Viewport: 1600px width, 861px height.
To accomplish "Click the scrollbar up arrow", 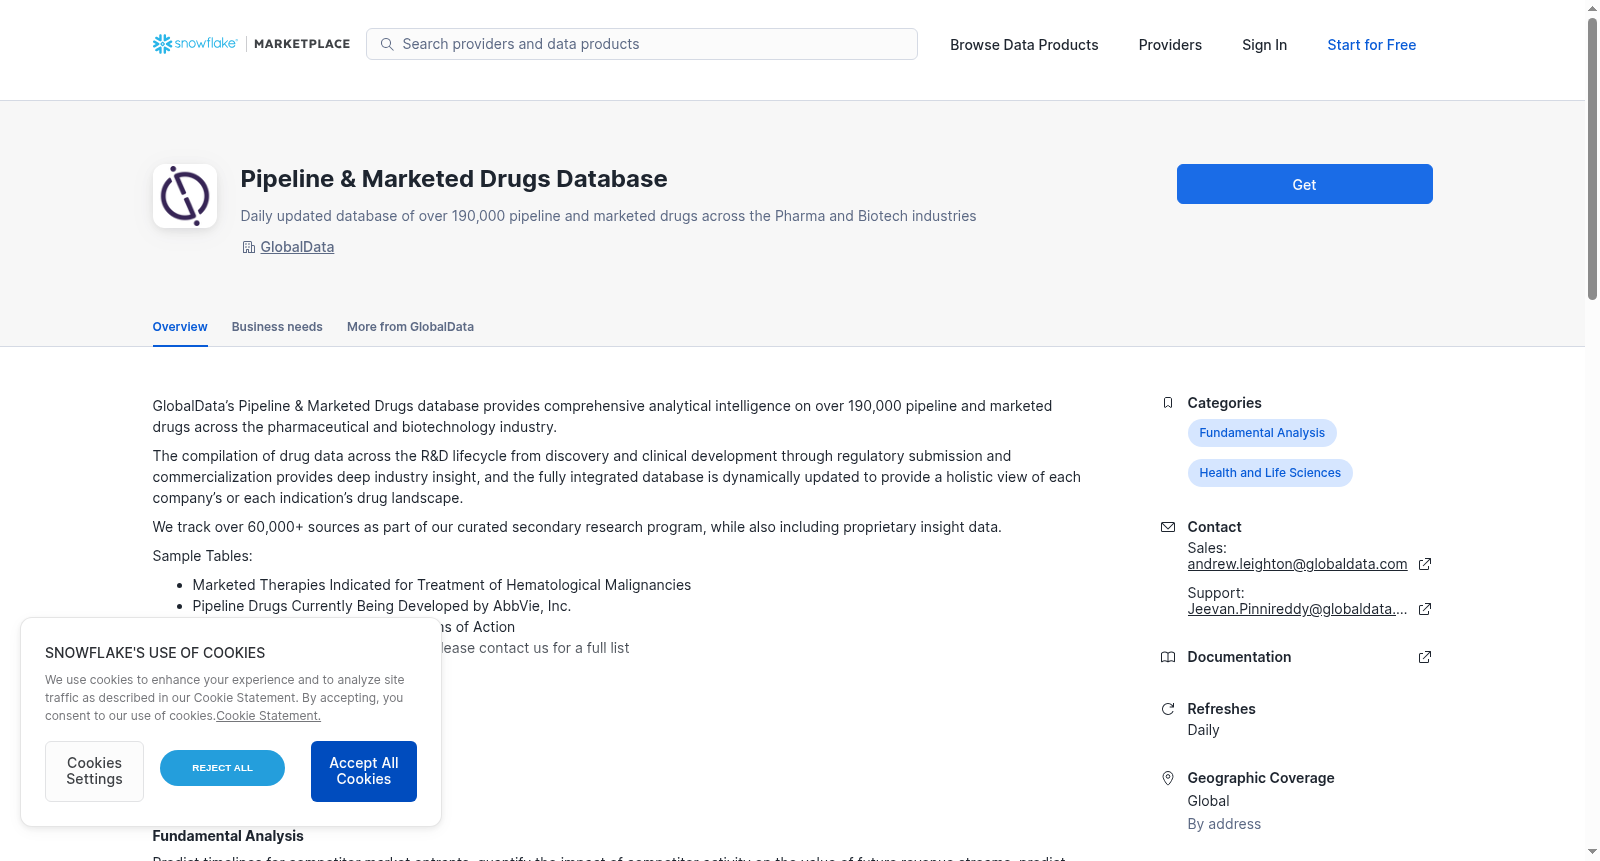I will click(x=1592, y=8).
